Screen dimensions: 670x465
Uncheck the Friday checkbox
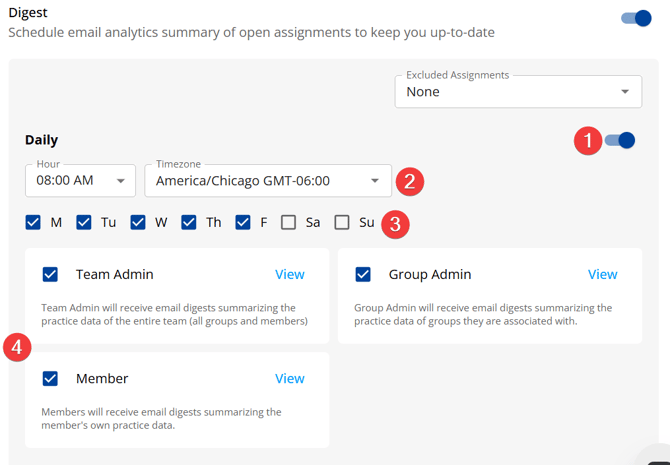(243, 222)
